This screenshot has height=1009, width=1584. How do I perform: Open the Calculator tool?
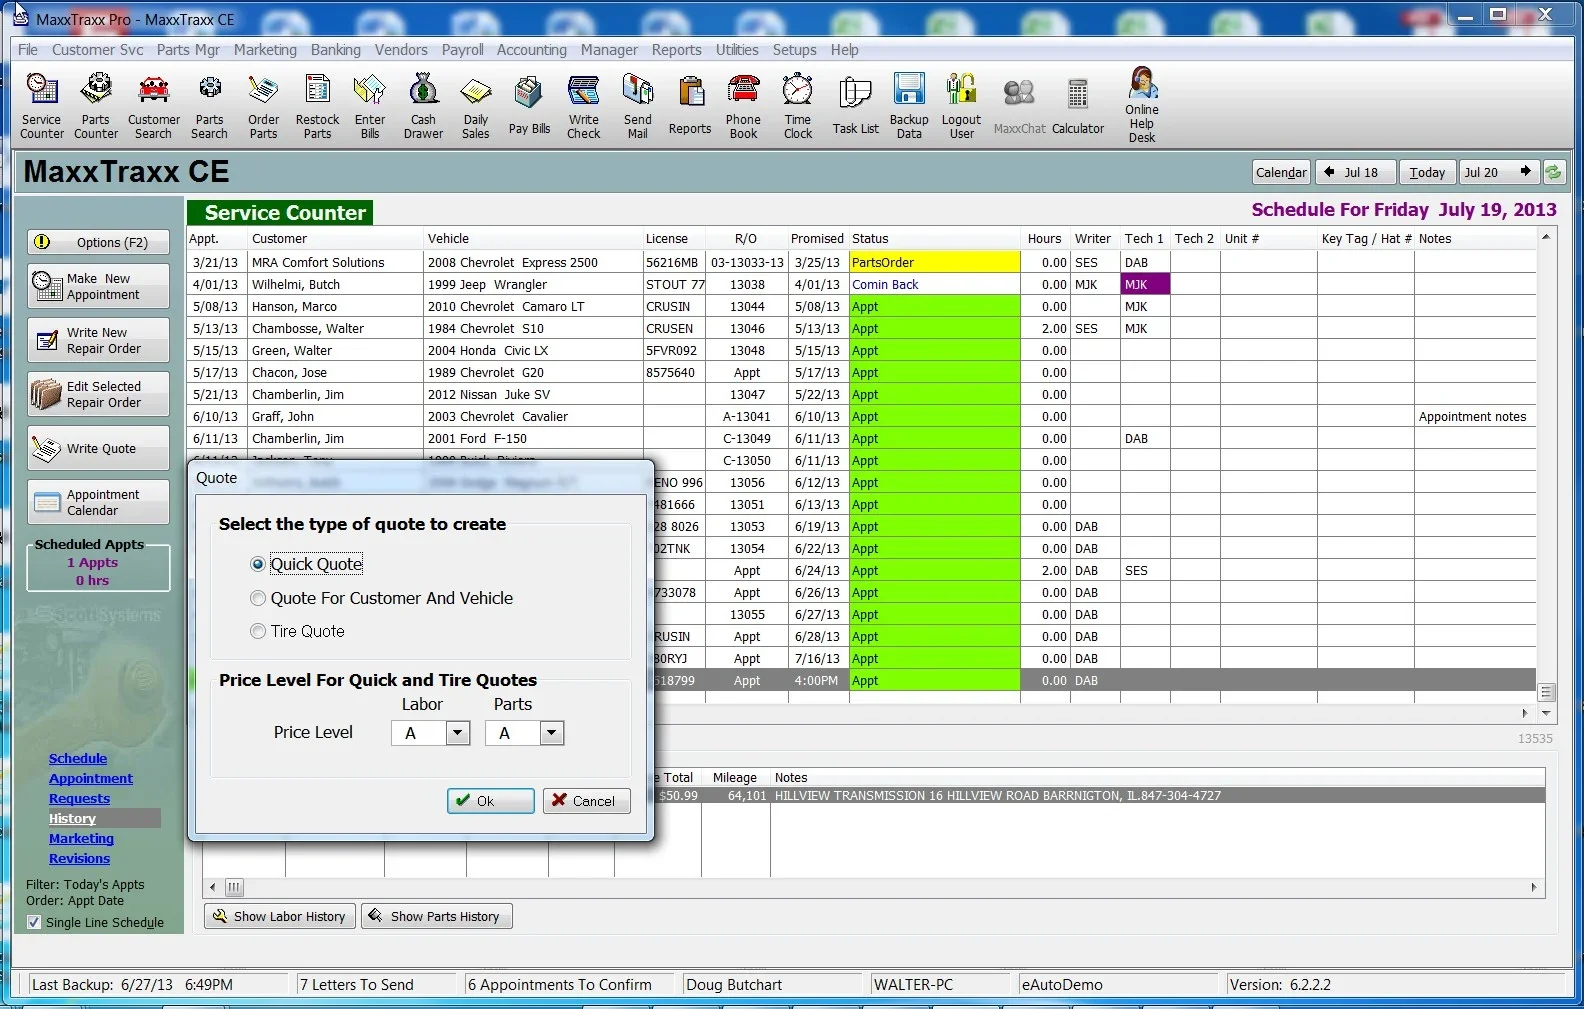click(x=1077, y=105)
